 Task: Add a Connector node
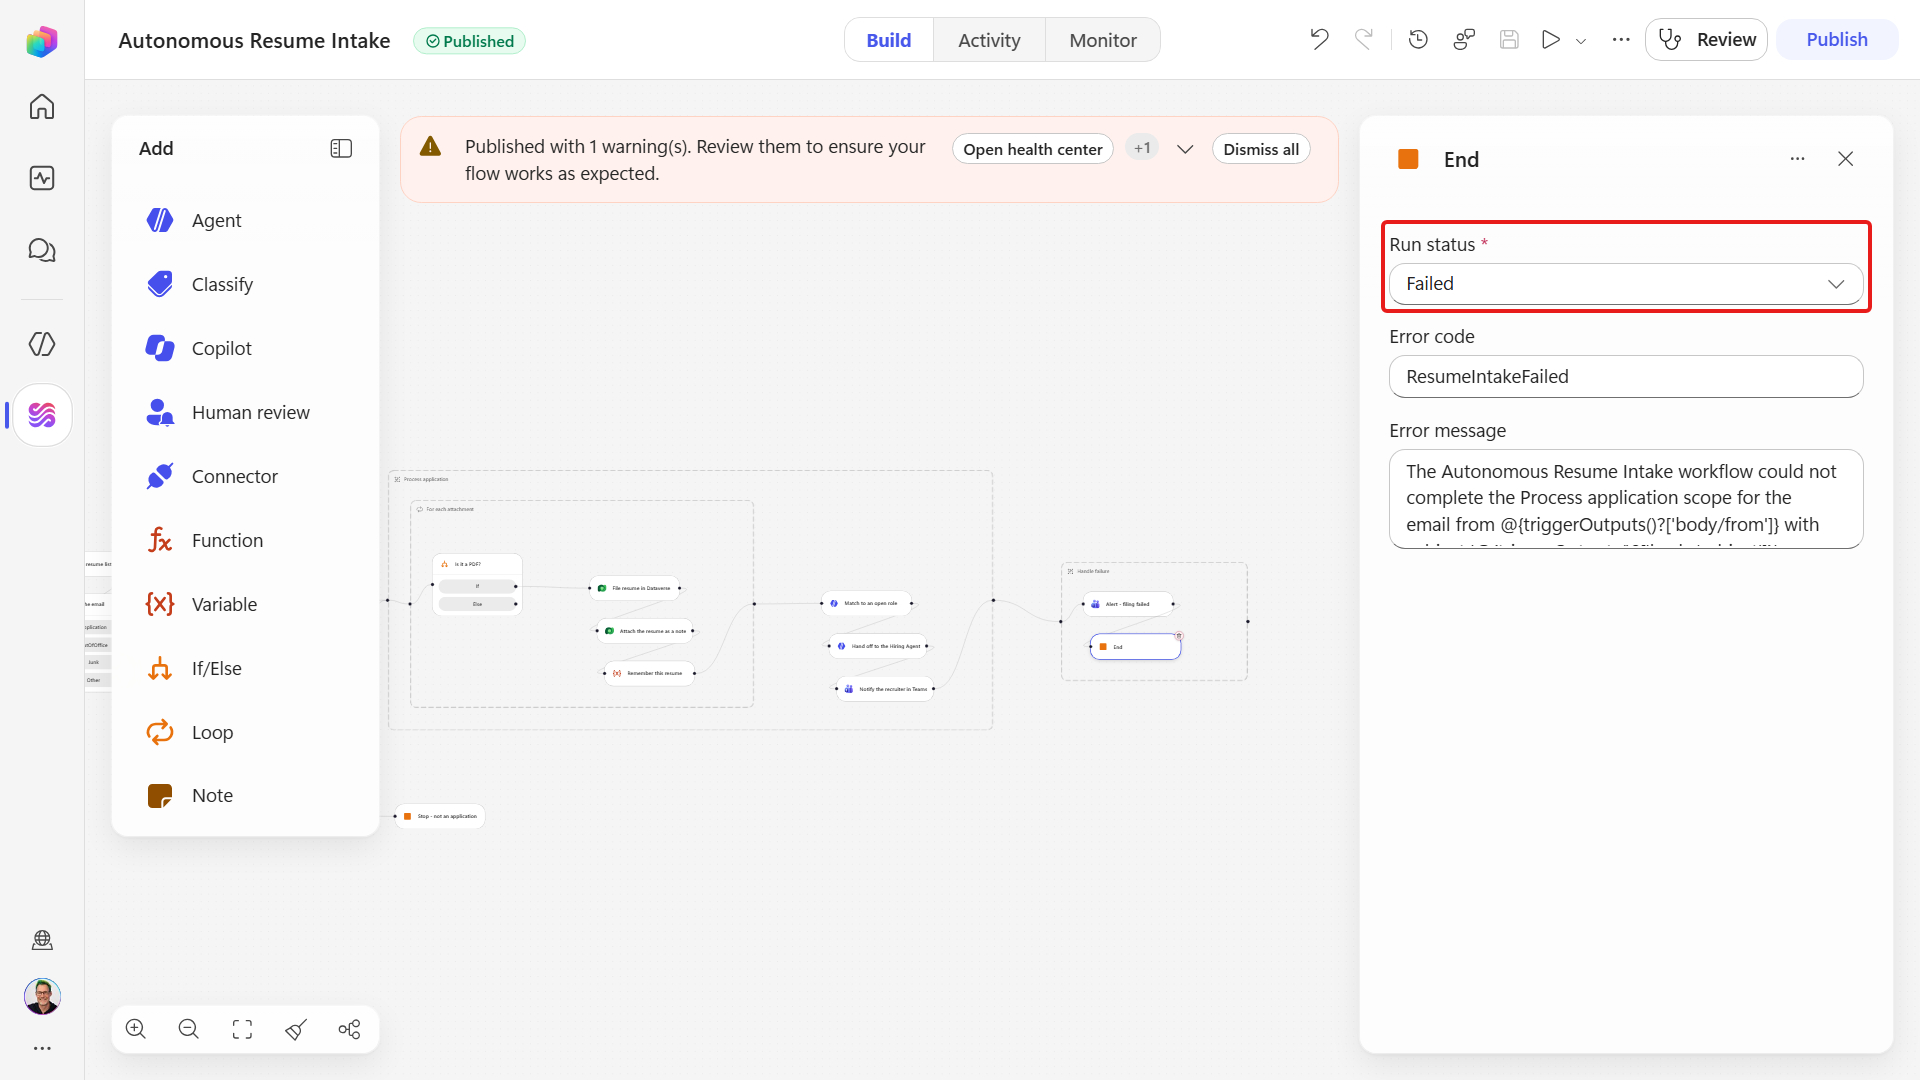(245, 476)
